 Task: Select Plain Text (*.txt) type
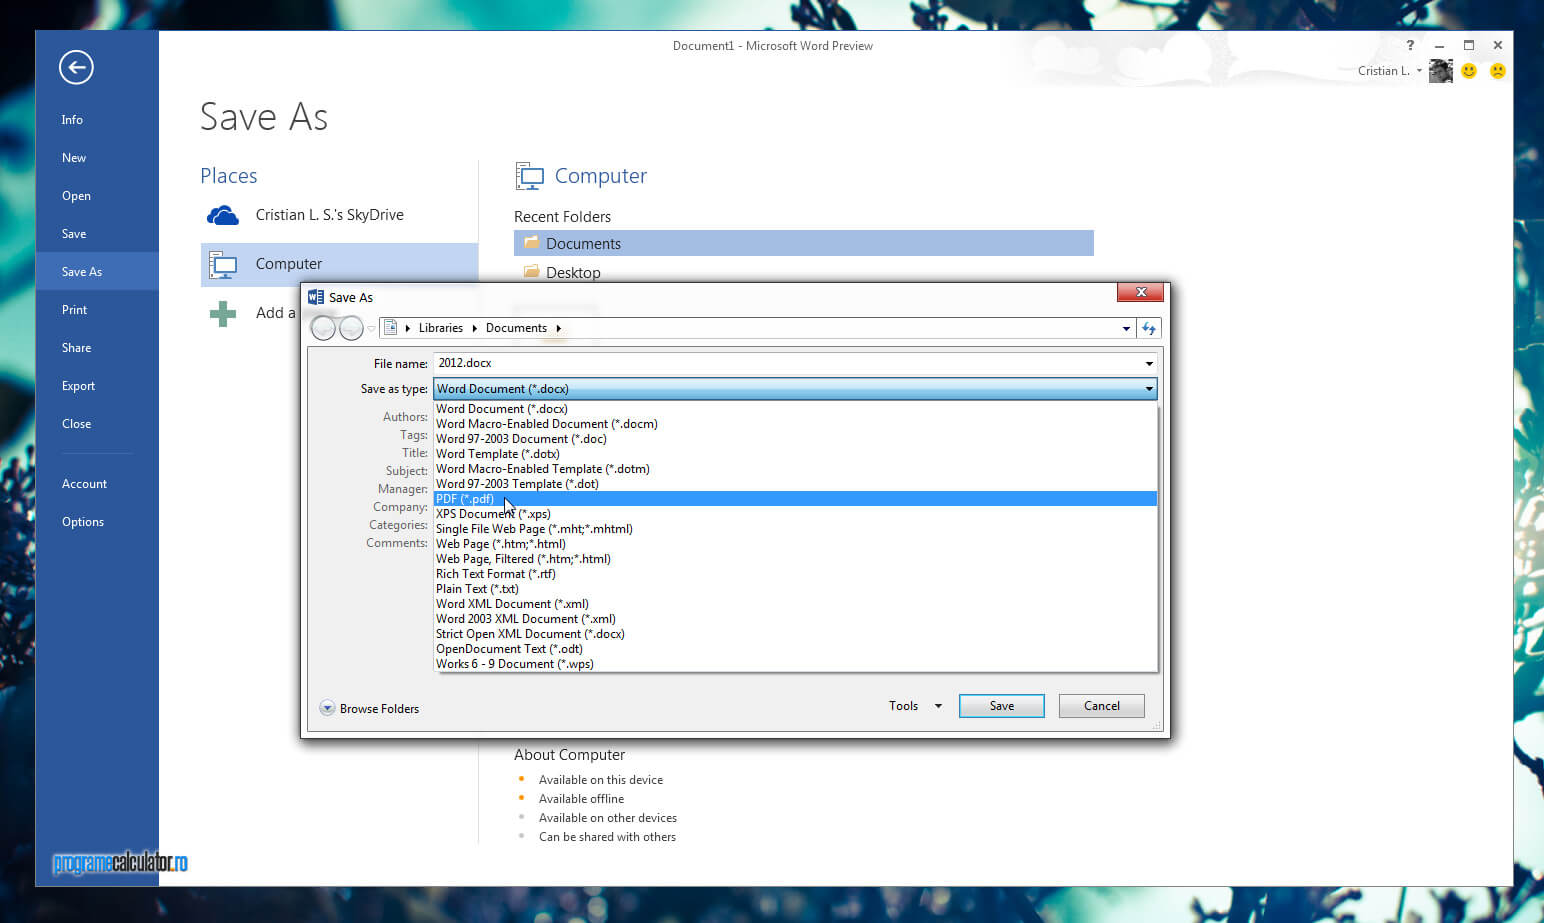795,589
